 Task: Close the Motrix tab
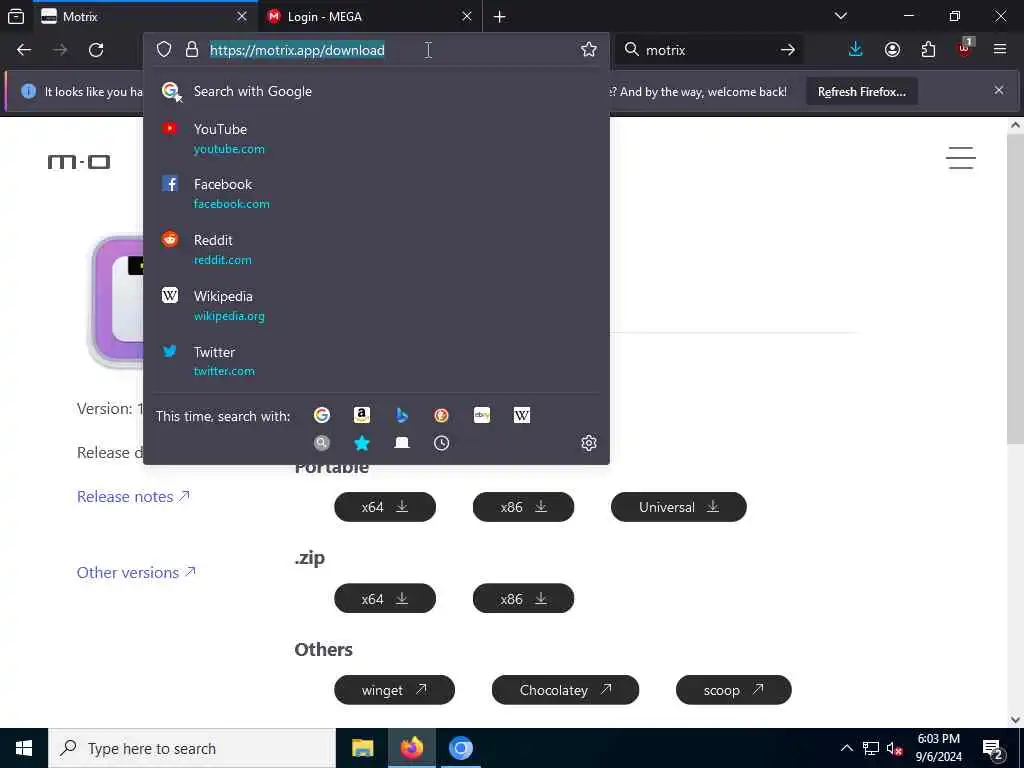[242, 17]
